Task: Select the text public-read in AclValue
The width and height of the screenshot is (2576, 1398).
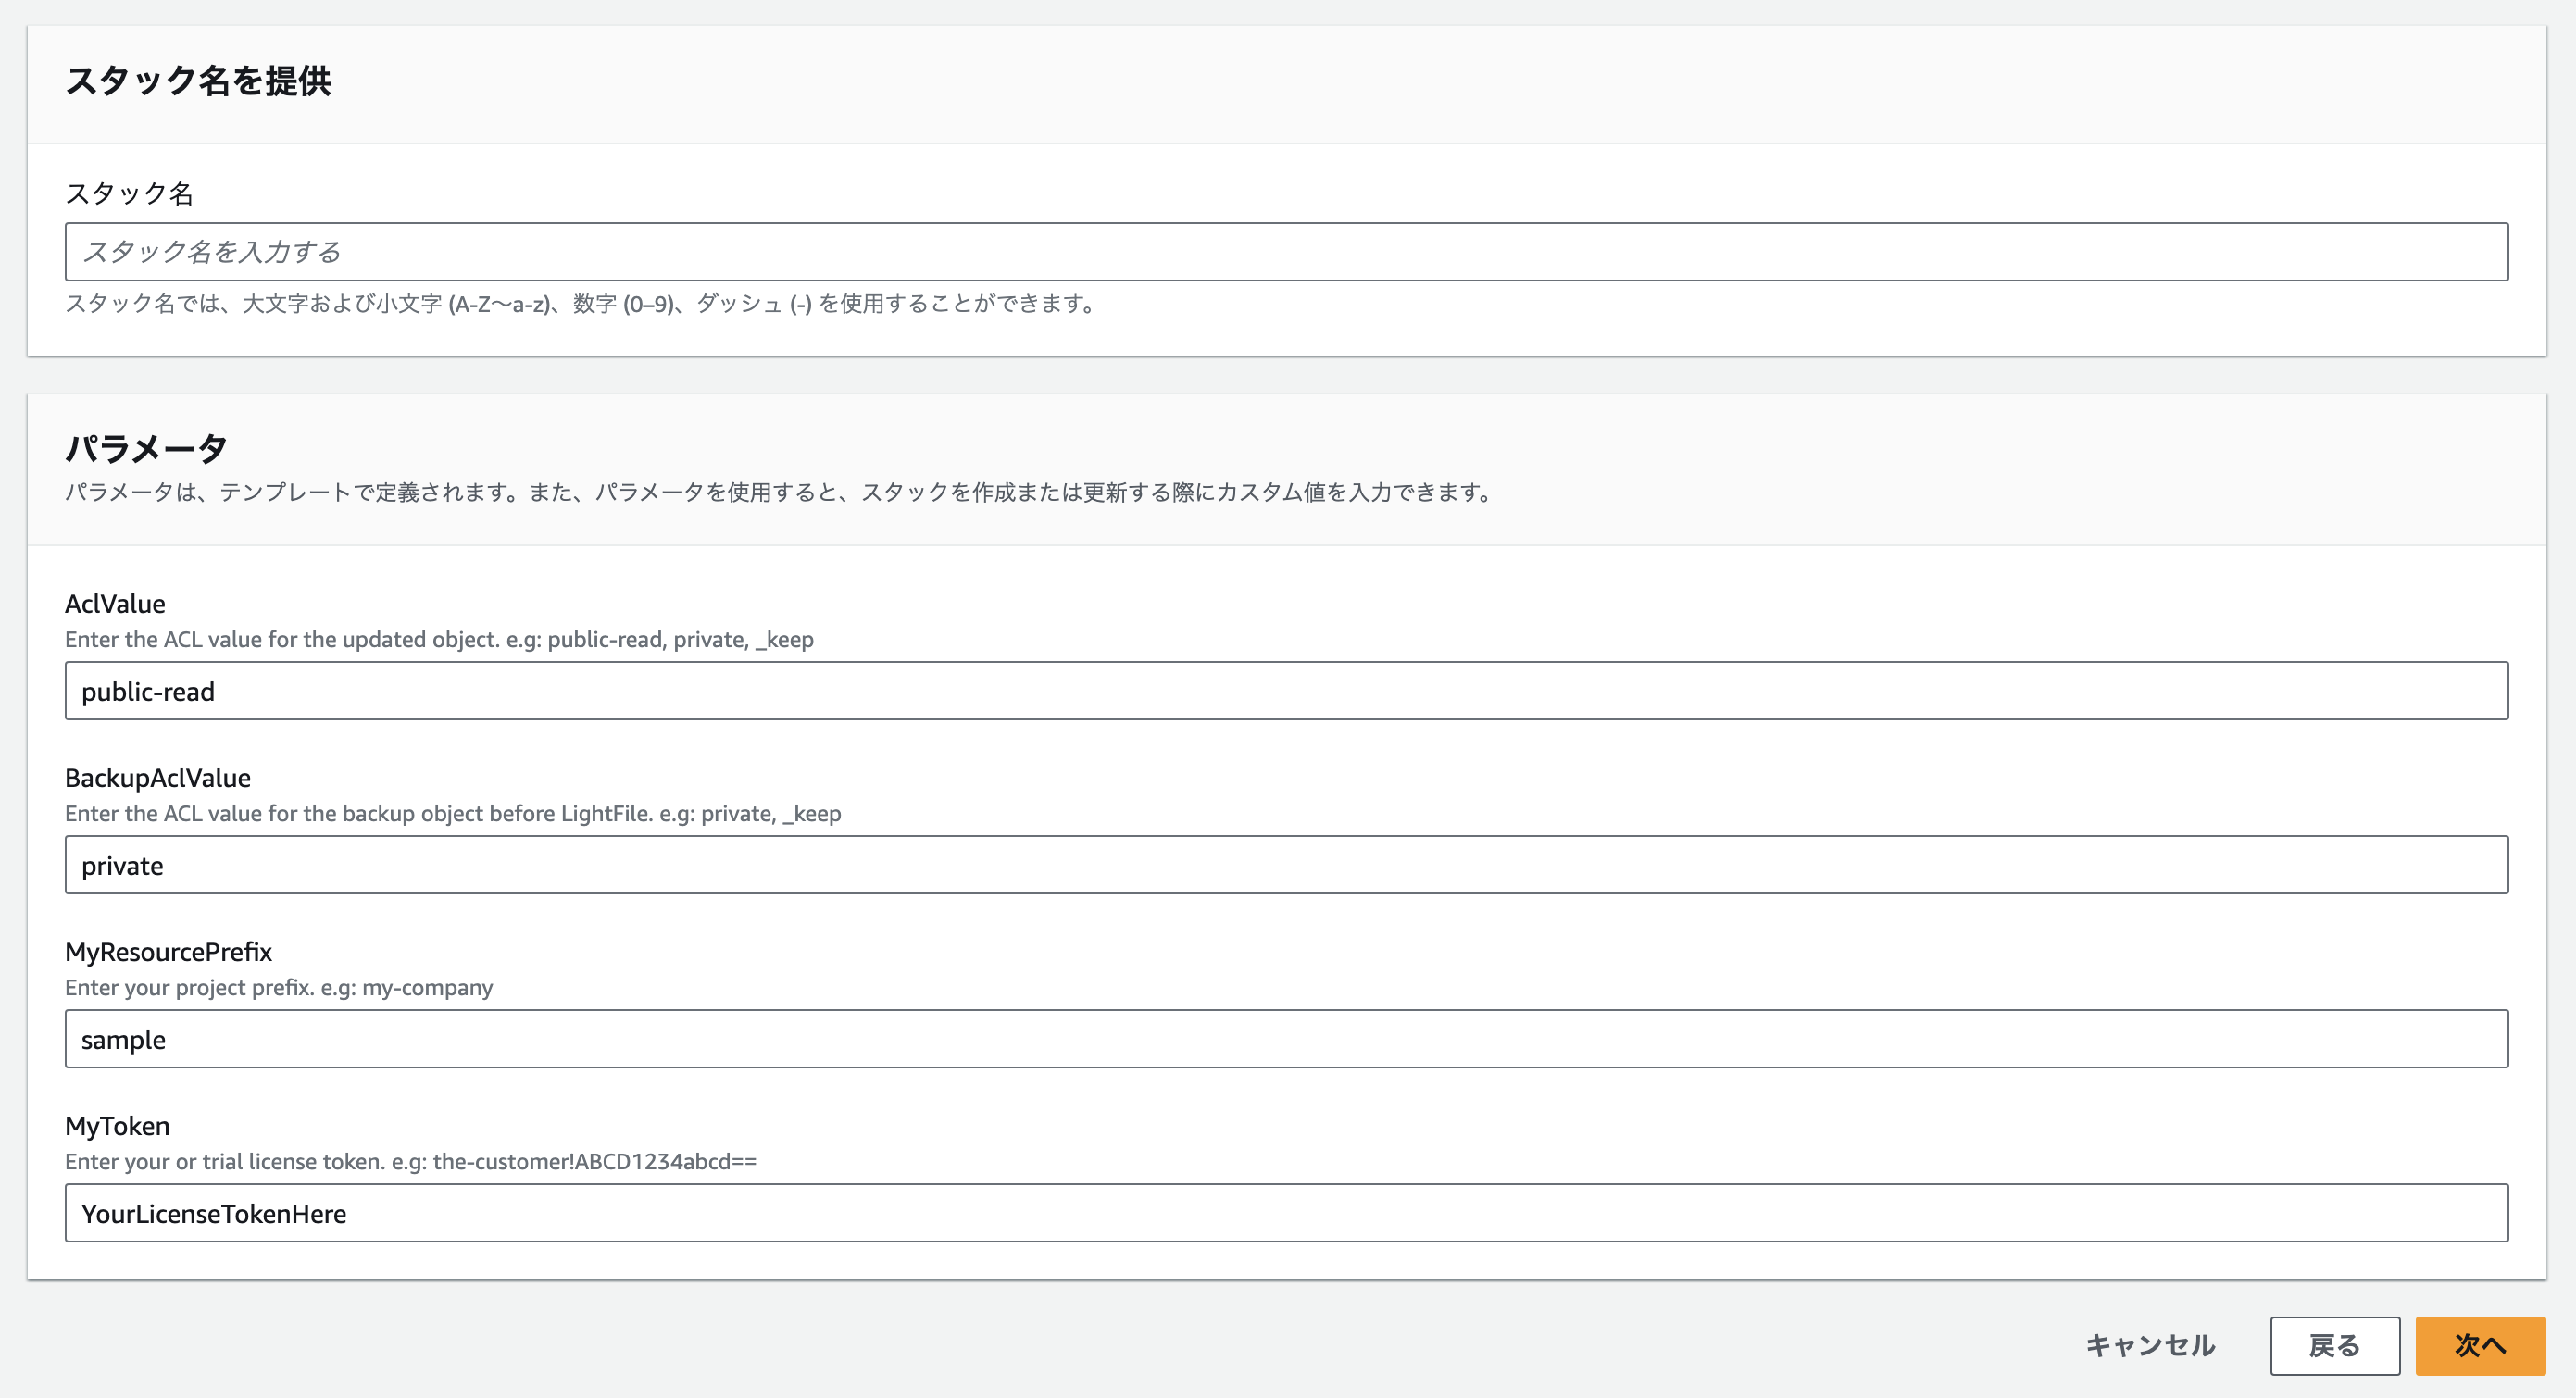Action: point(148,690)
